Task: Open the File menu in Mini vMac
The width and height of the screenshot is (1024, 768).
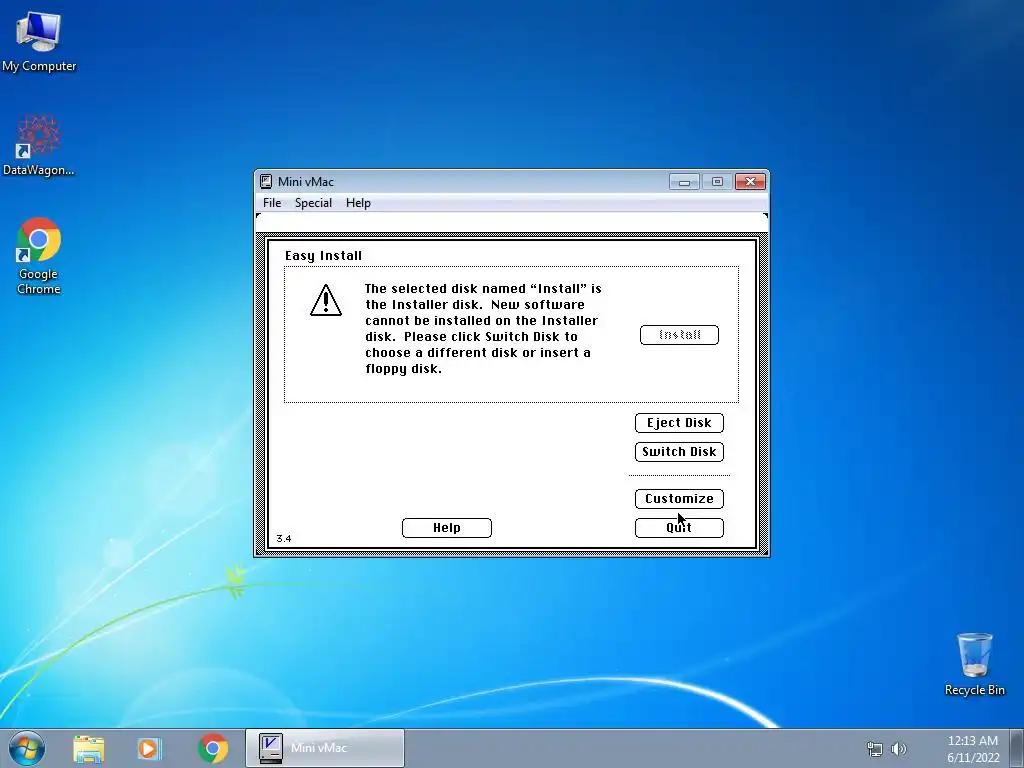Action: point(272,202)
